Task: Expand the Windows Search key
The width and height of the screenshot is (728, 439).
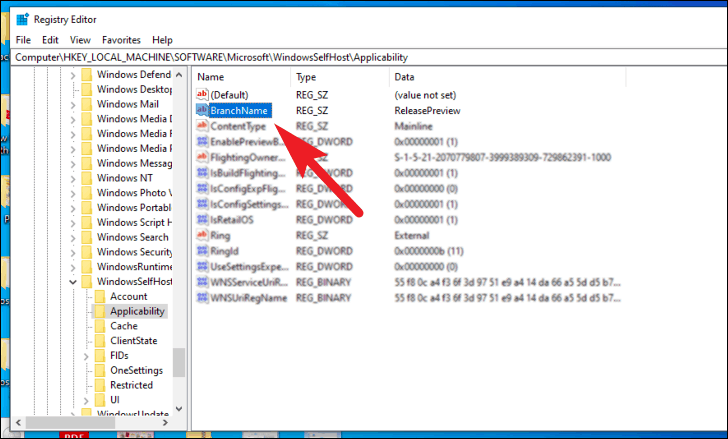Action: pyautogui.click(x=73, y=238)
